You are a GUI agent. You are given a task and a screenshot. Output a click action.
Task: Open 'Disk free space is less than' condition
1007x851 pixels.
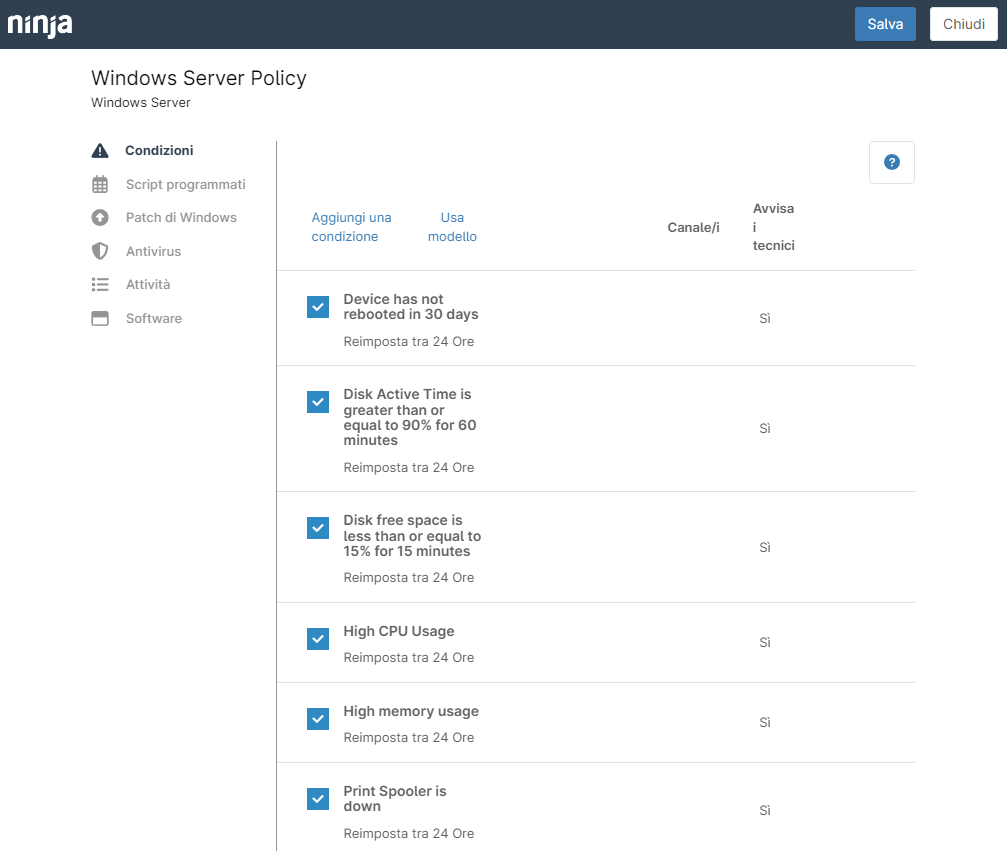(412, 536)
